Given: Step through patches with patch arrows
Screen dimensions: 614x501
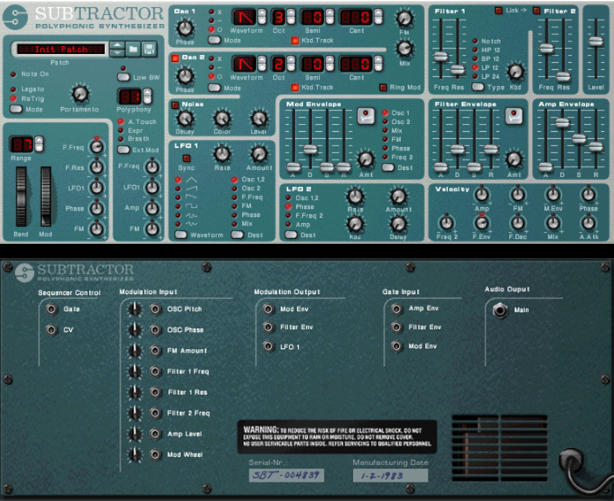Looking at the screenshot, I should tap(117, 49).
